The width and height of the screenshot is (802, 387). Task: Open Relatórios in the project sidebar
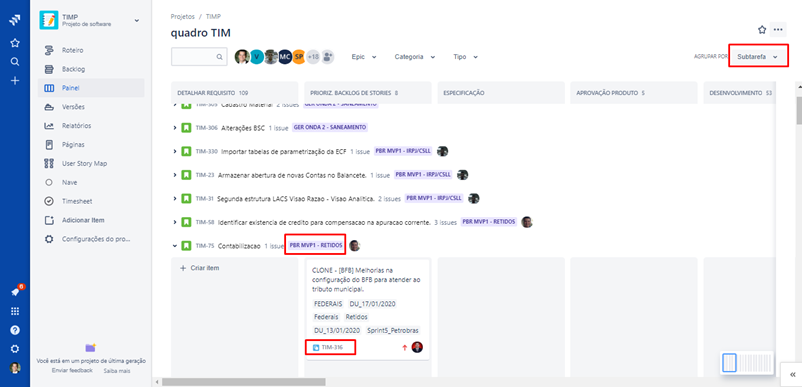click(91, 126)
